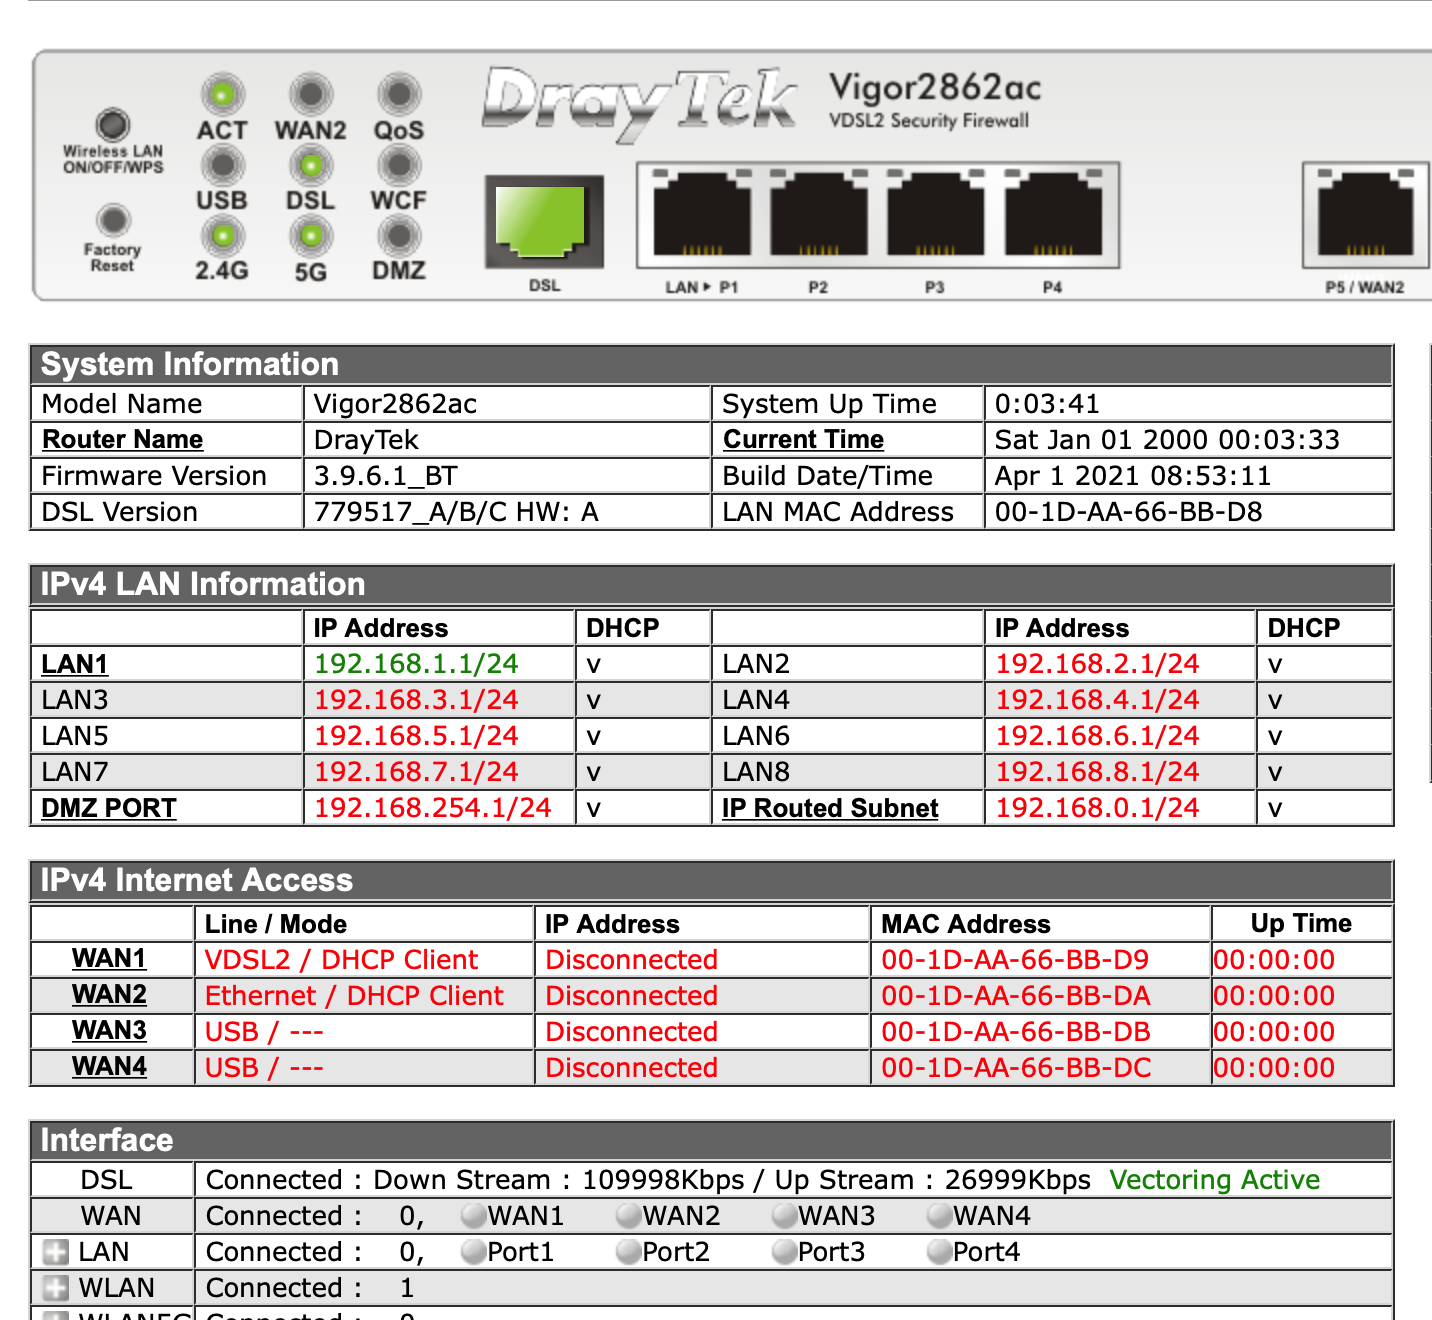Click VDSL2 / DHCP Client mode text
Image resolution: width=1432 pixels, height=1320 pixels.
(341, 960)
